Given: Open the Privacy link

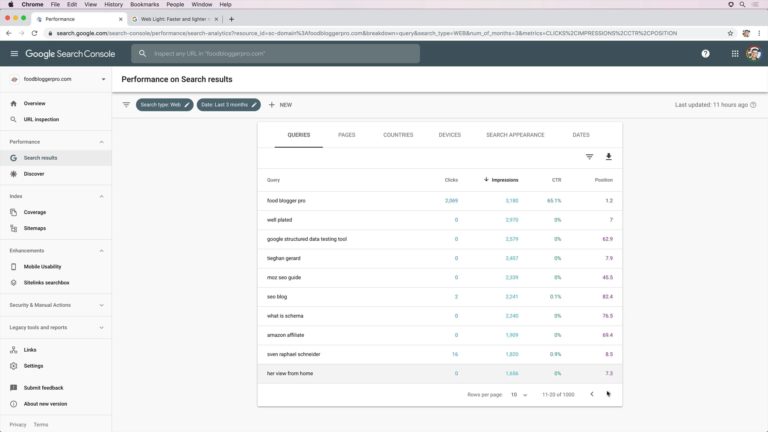Looking at the screenshot, I should coord(18,425).
